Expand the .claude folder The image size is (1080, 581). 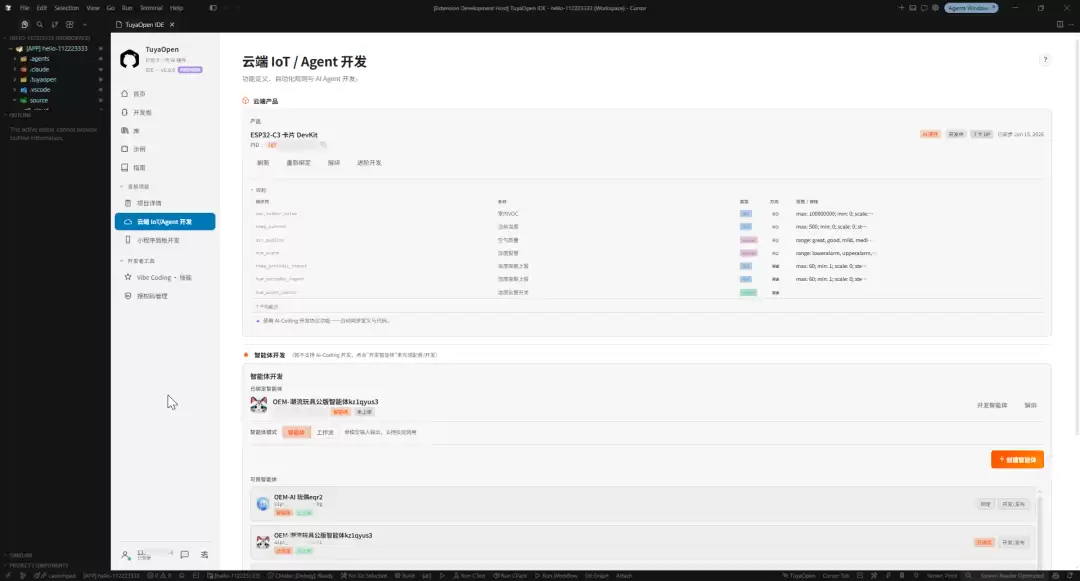pyautogui.click(x=15, y=70)
